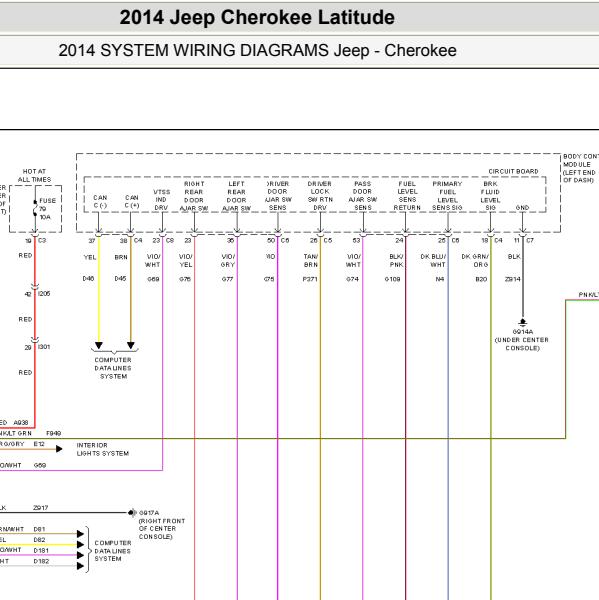599x600 pixels.
Task: Click circuit number 'E12'
Action: point(39,444)
